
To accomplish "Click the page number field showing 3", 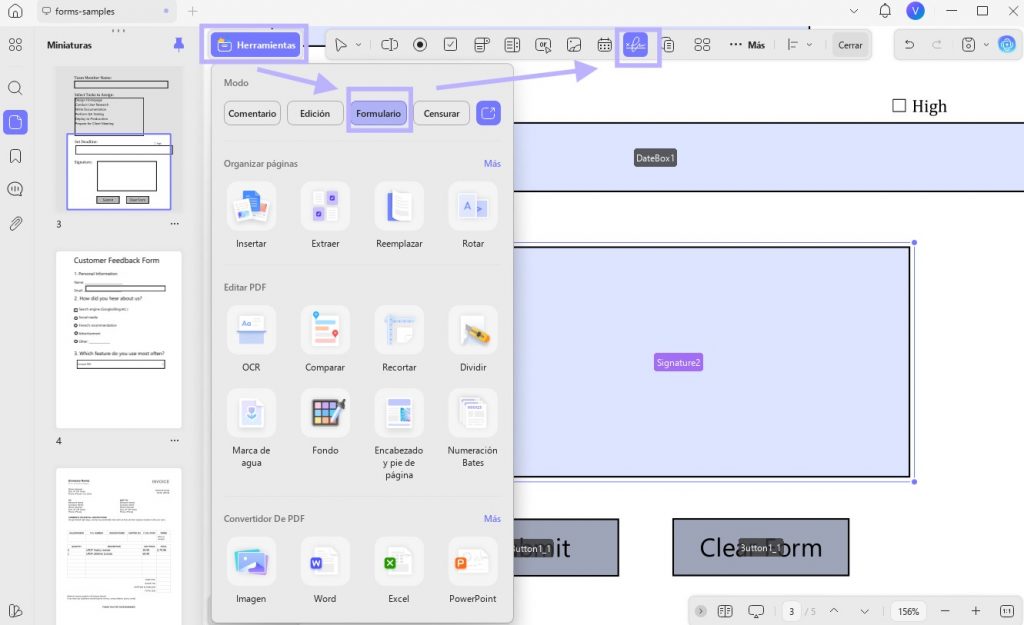I will tap(792, 611).
